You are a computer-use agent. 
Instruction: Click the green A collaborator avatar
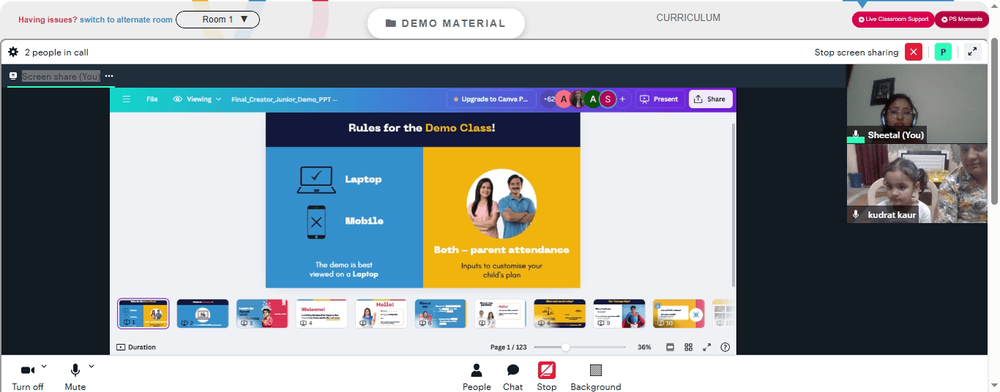click(x=593, y=99)
